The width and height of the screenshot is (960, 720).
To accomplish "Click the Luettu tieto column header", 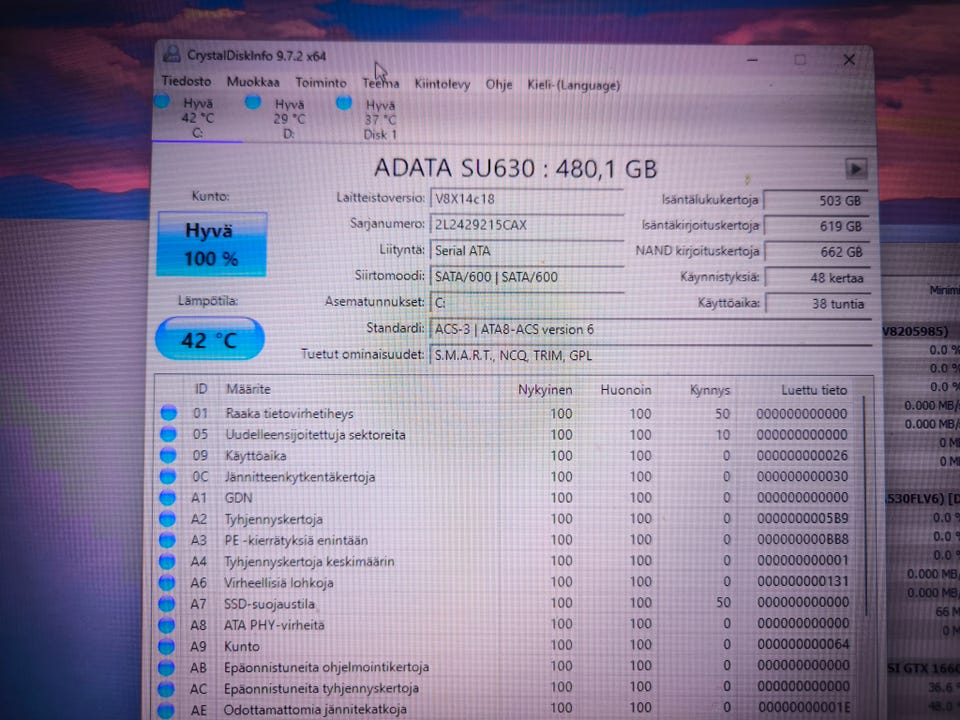I will tap(814, 390).
